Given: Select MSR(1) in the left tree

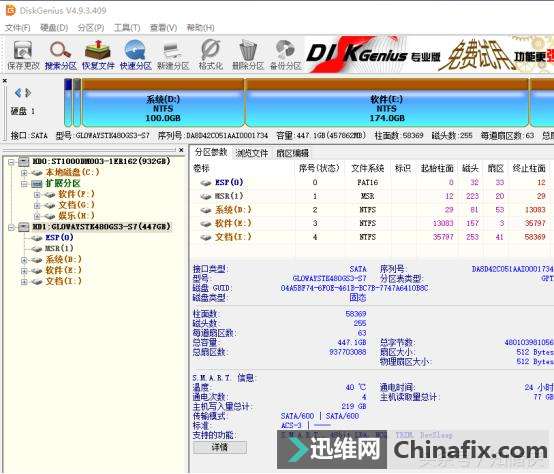Looking at the screenshot, I should point(59,248).
